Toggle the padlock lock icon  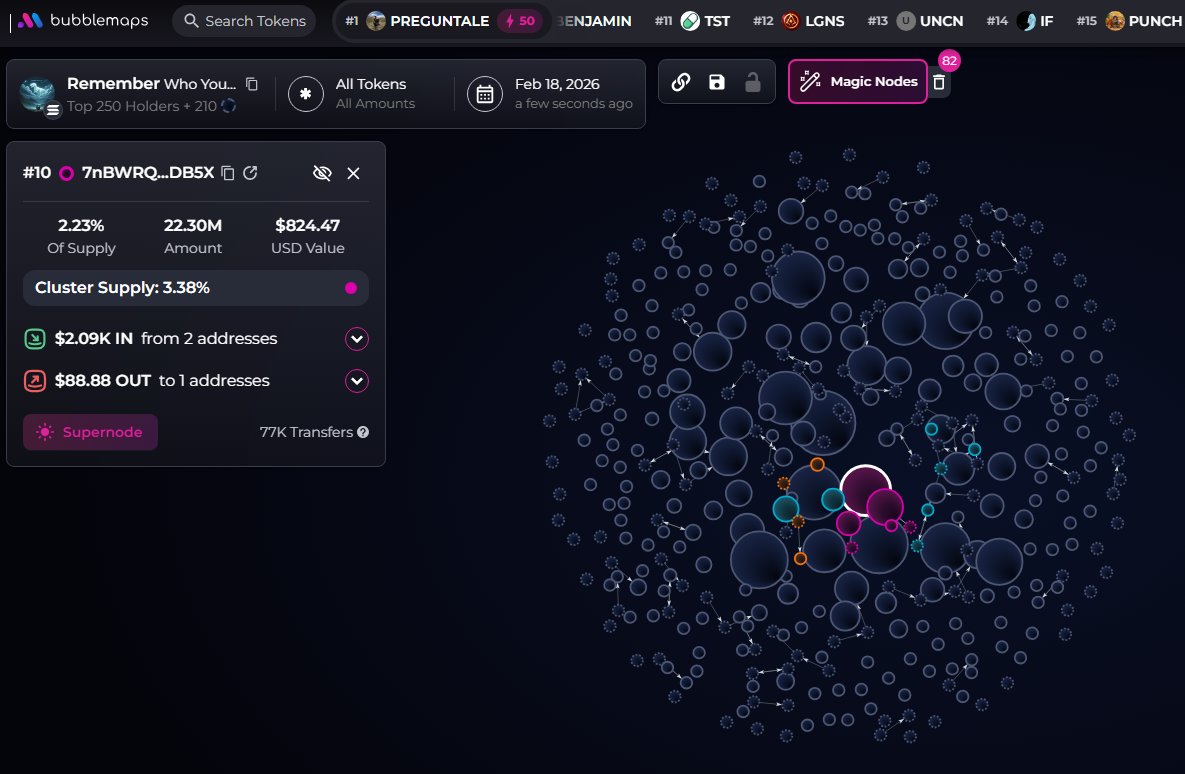(753, 82)
